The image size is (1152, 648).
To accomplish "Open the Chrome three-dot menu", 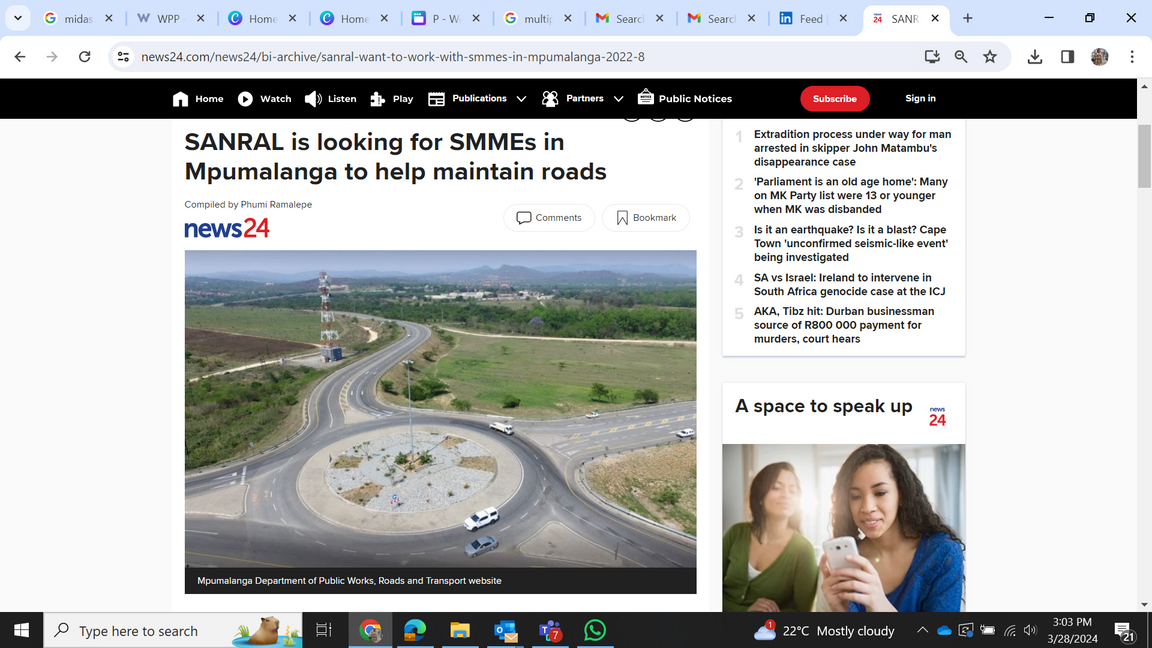I will 1131,57.
